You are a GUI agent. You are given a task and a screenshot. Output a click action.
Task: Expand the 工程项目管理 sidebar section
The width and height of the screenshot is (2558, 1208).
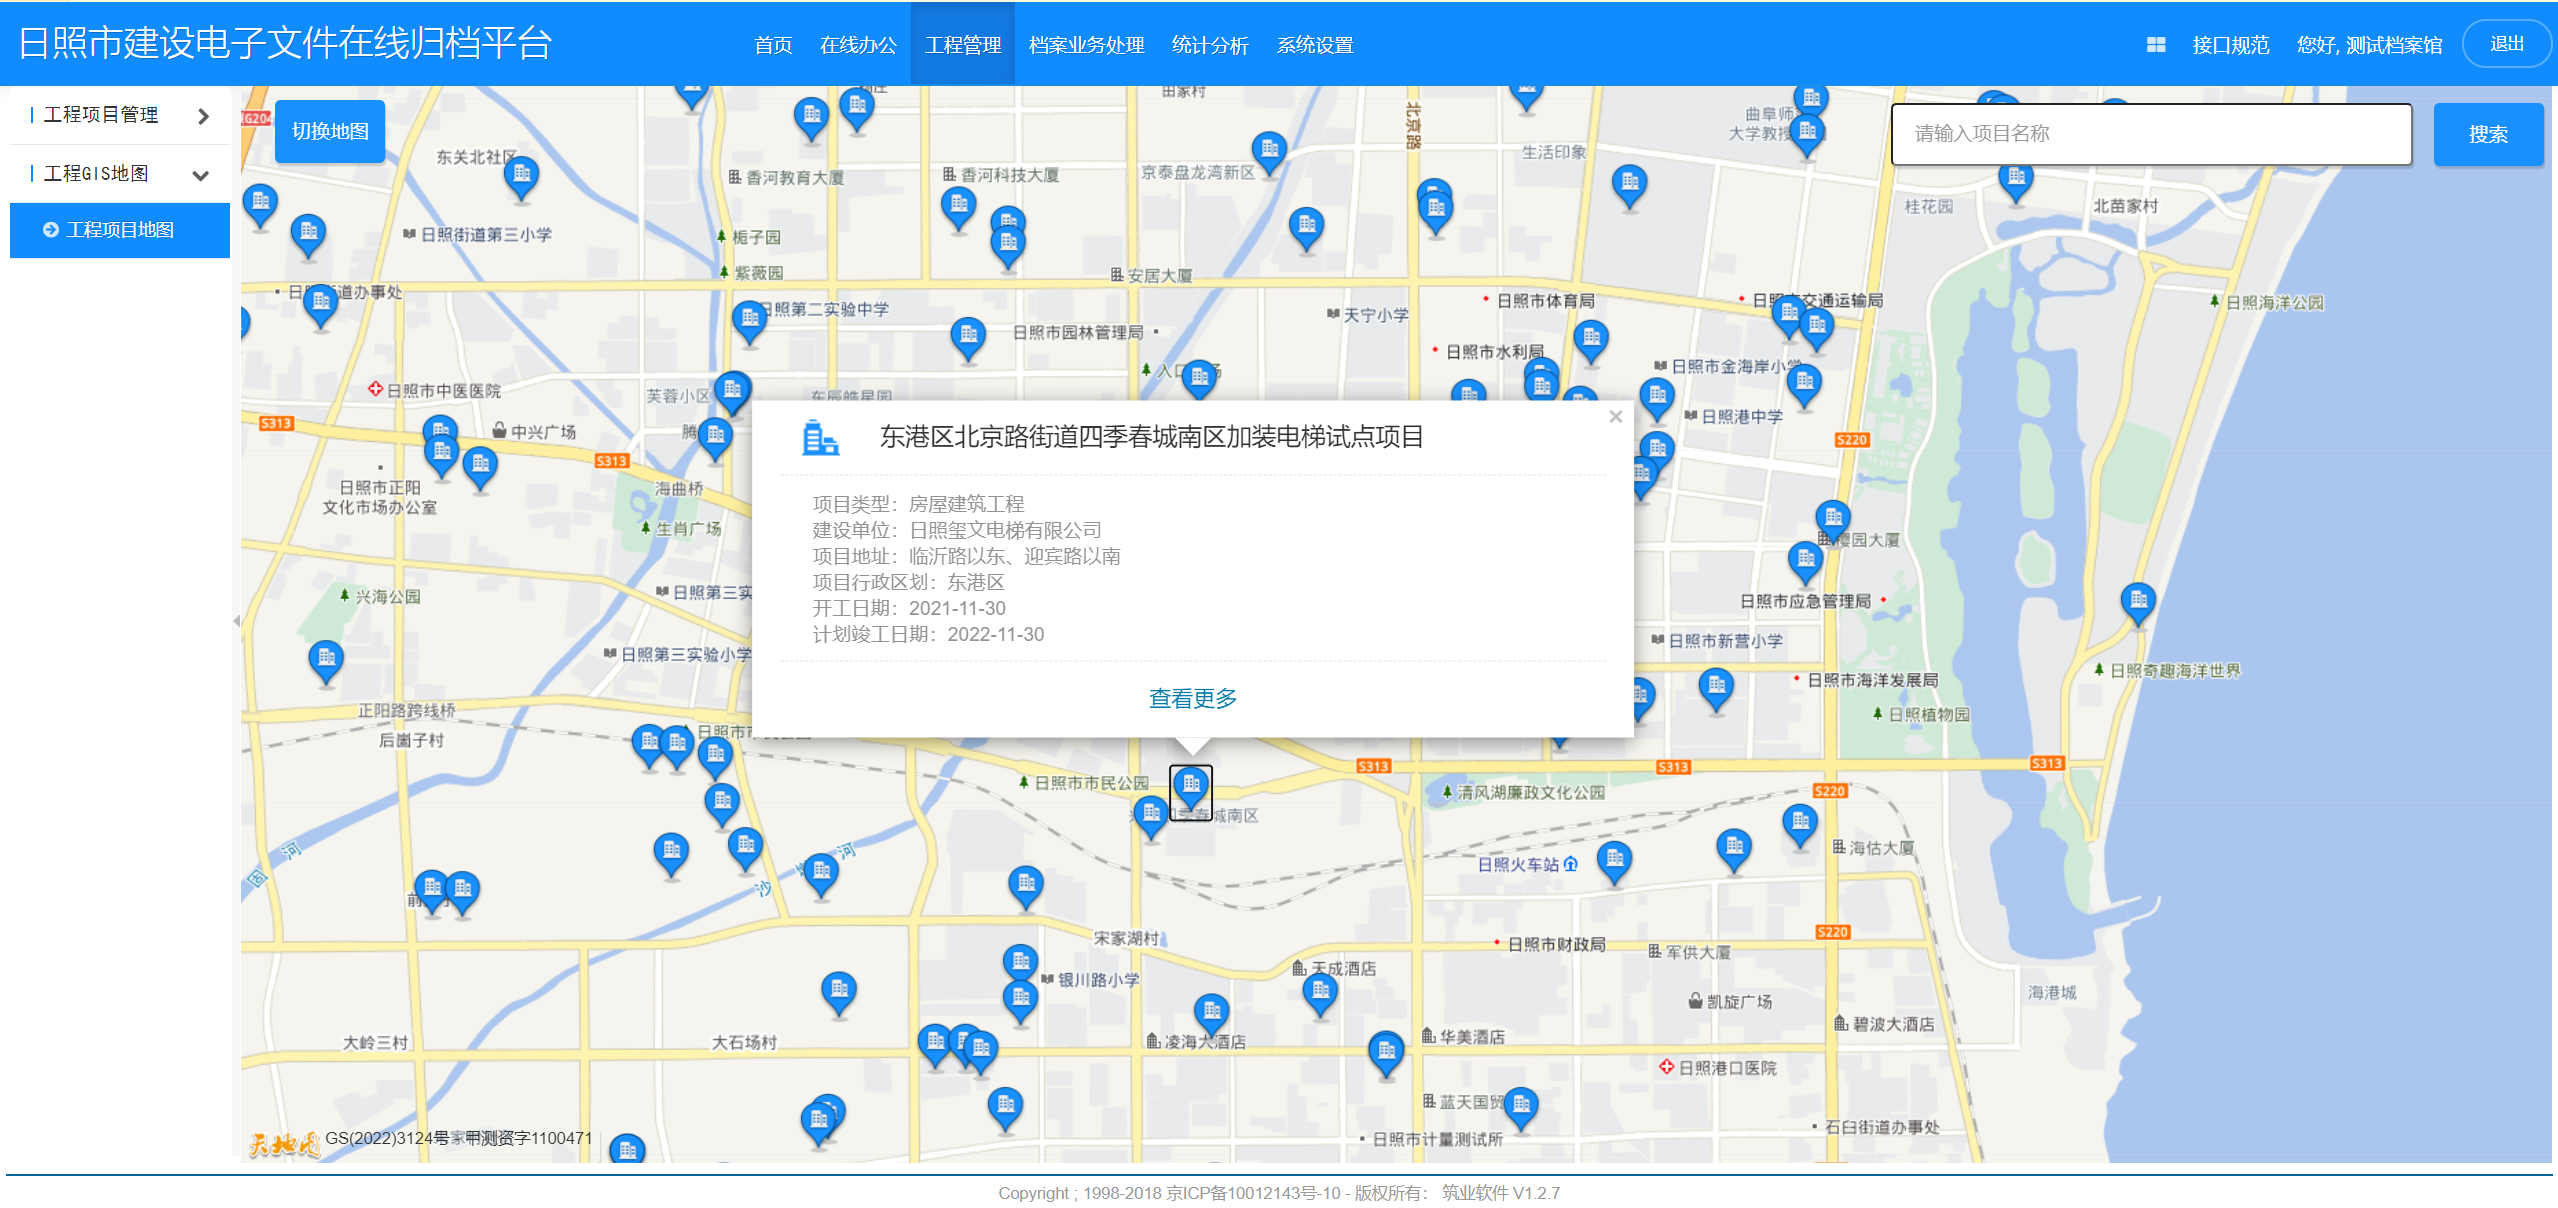tap(120, 115)
